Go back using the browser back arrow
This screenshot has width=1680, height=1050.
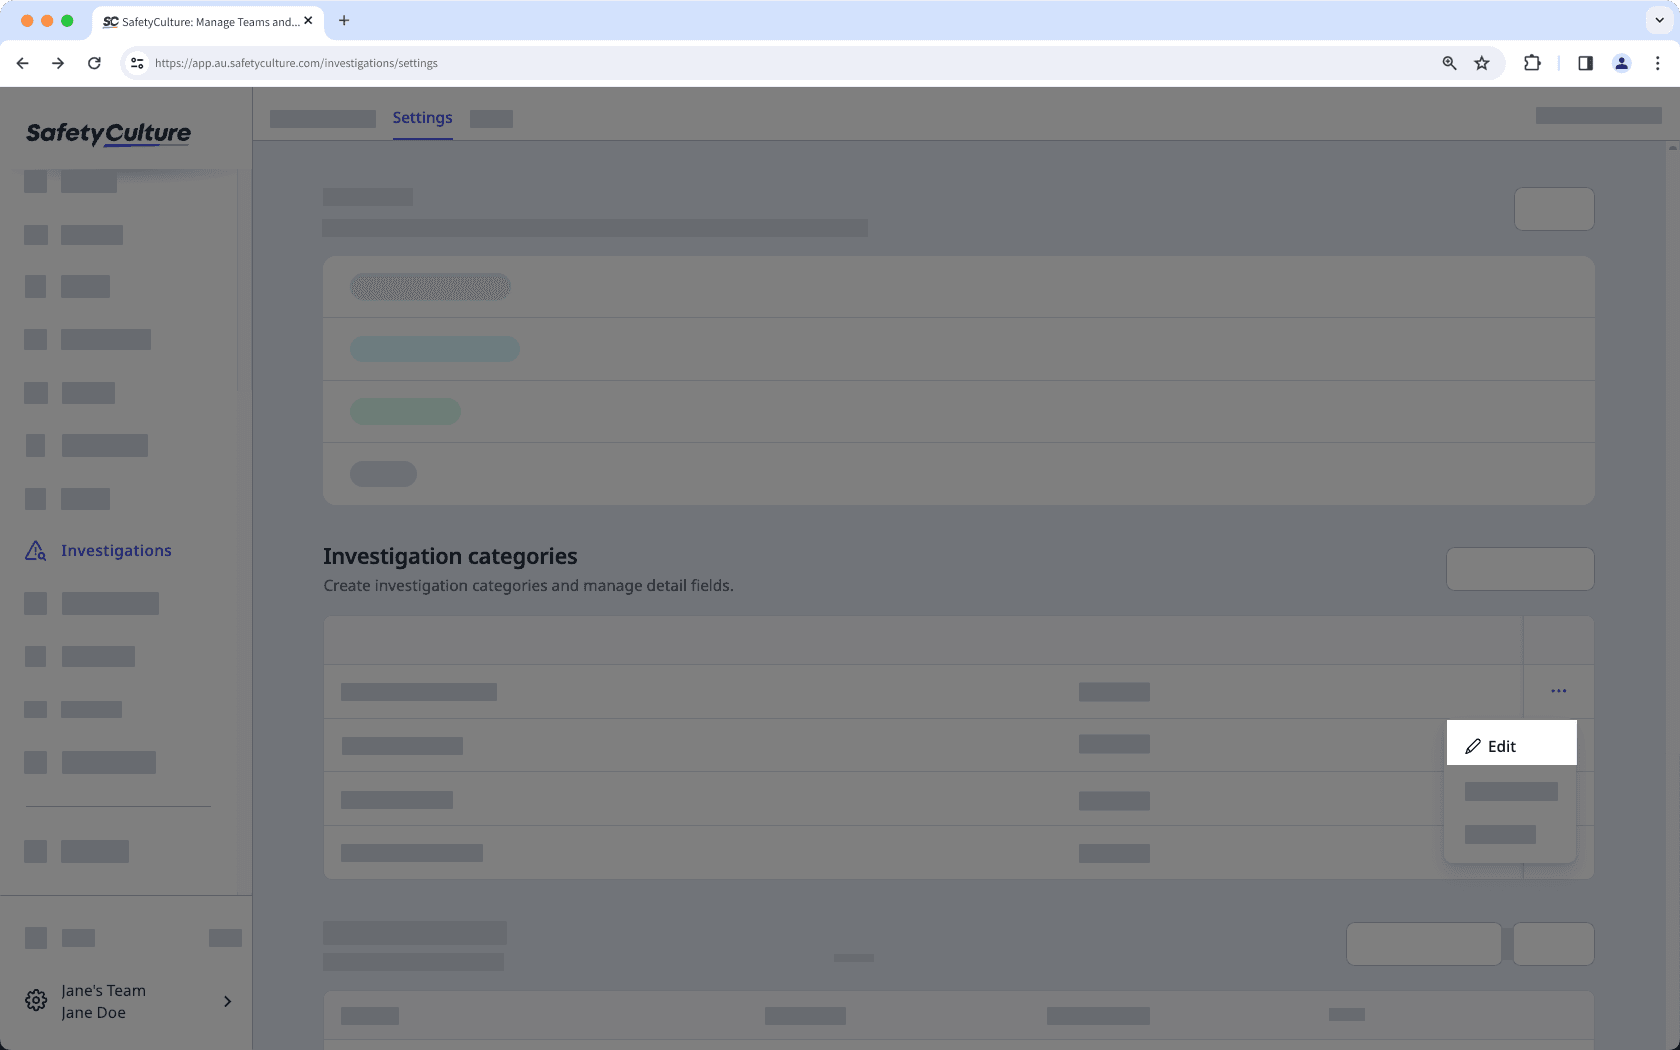(22, 62)
